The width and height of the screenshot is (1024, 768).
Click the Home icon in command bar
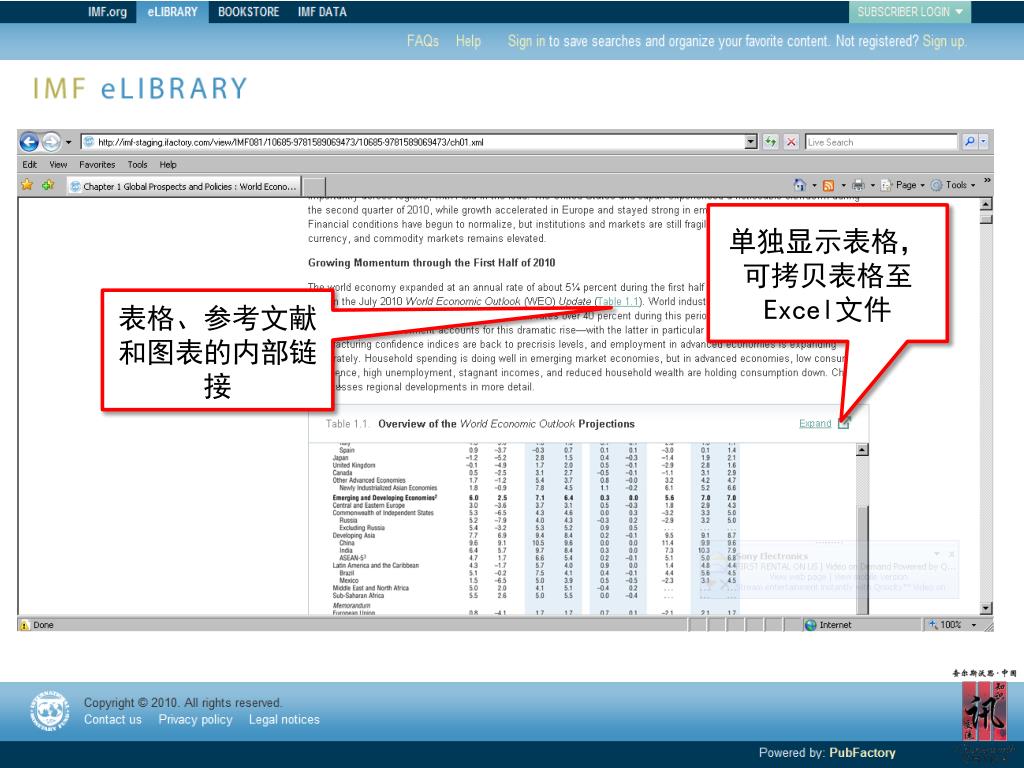(799, 185)
